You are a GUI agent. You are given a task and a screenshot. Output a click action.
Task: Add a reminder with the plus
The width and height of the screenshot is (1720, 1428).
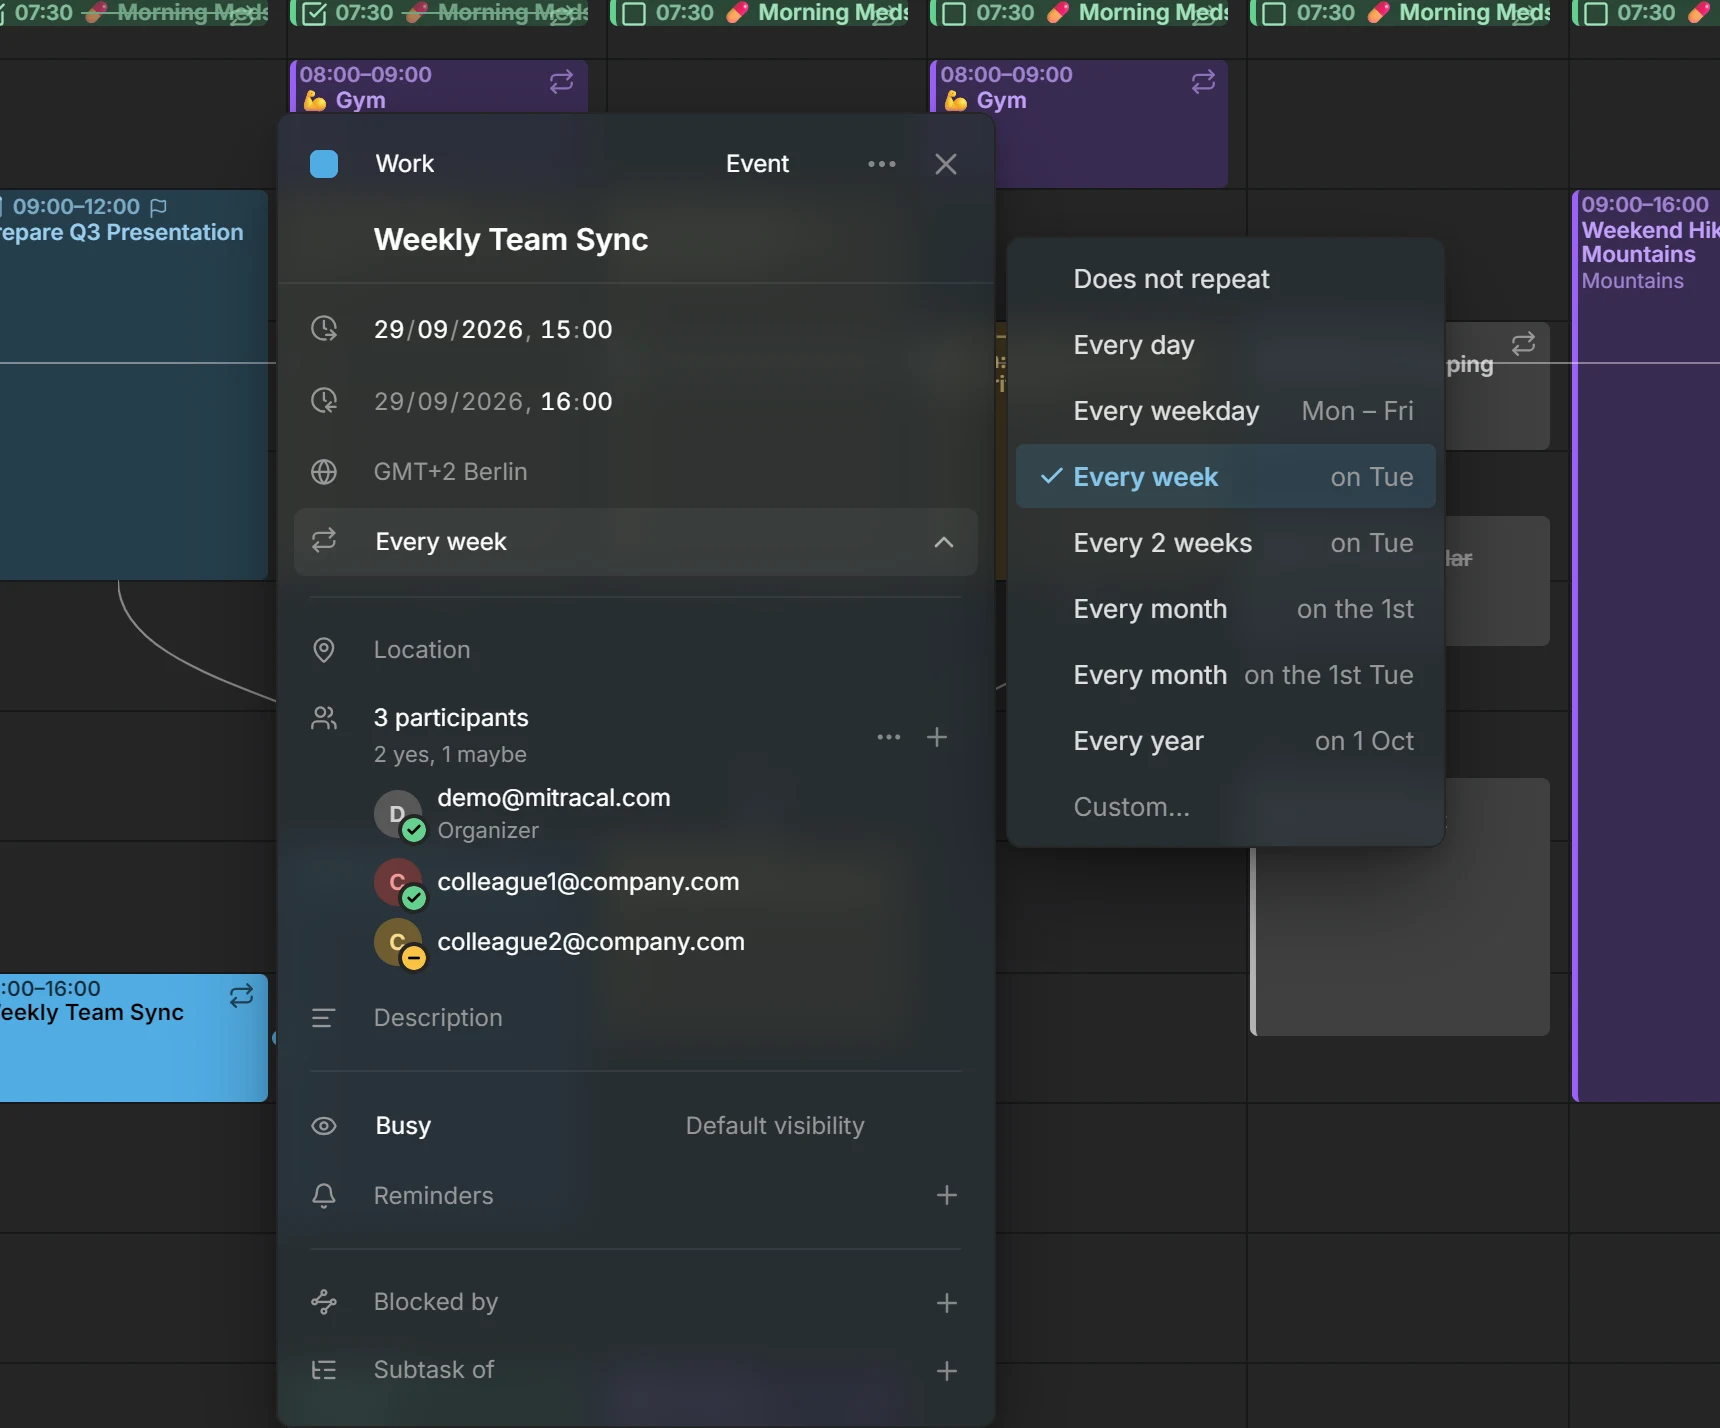(947, 1195)
